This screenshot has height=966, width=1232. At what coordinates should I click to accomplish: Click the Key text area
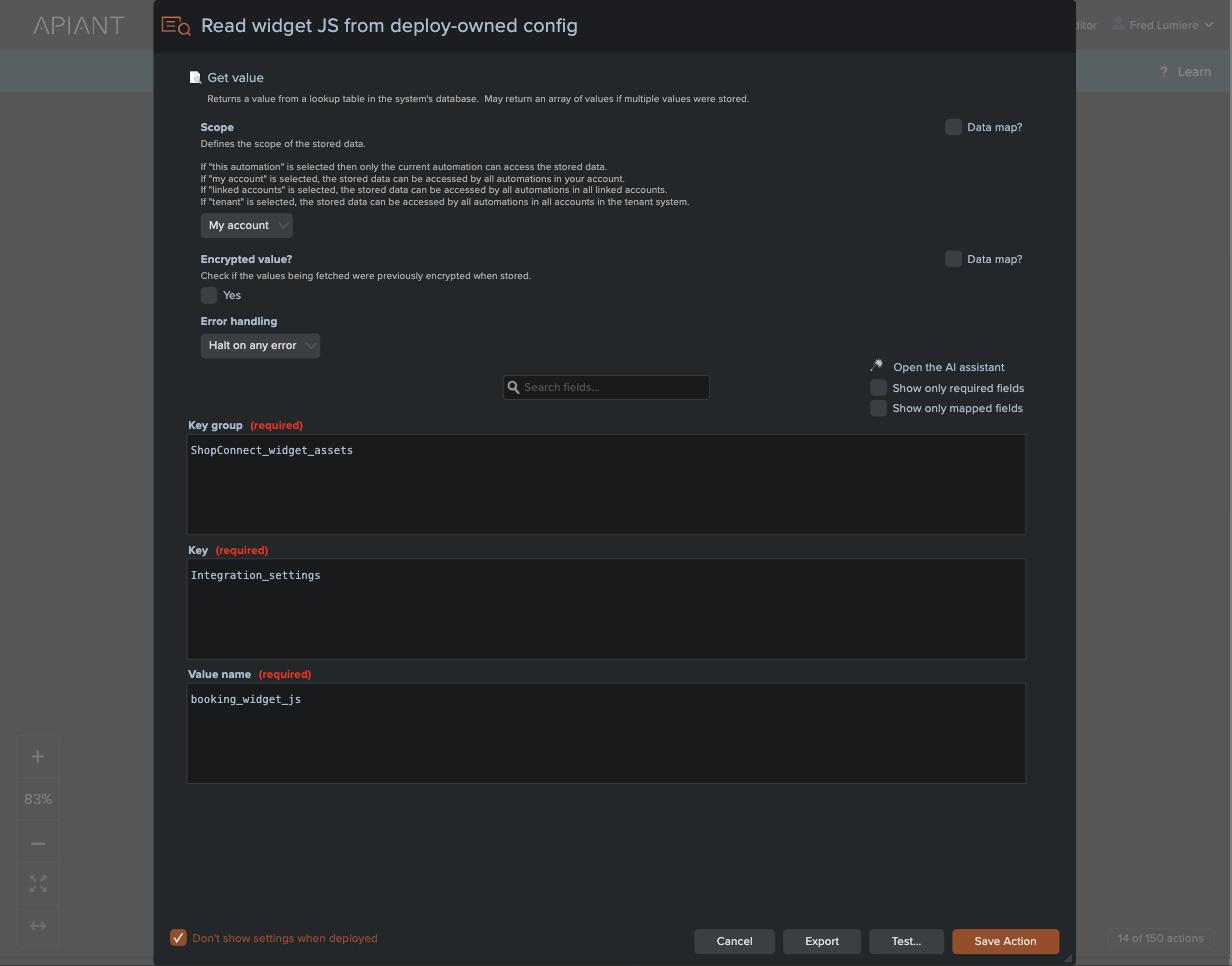coord(606,609)
